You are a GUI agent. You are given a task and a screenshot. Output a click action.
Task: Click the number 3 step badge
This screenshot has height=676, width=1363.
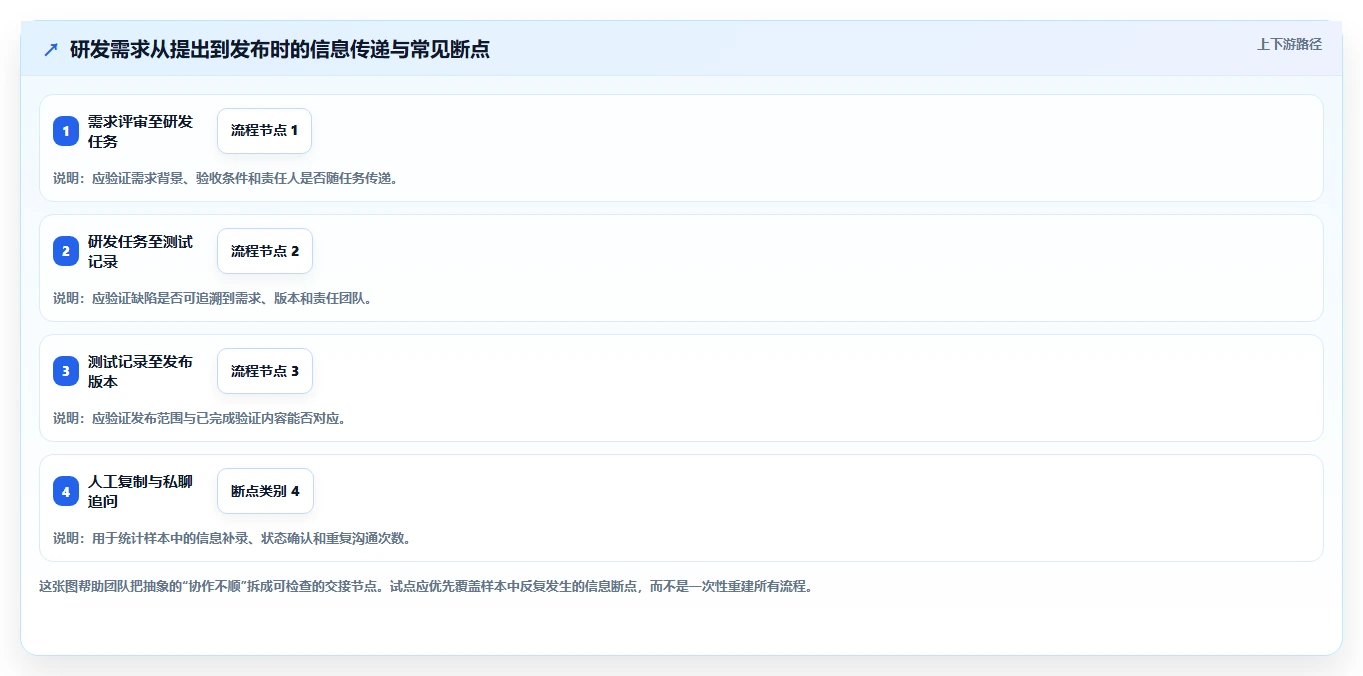tap(66, 371)
